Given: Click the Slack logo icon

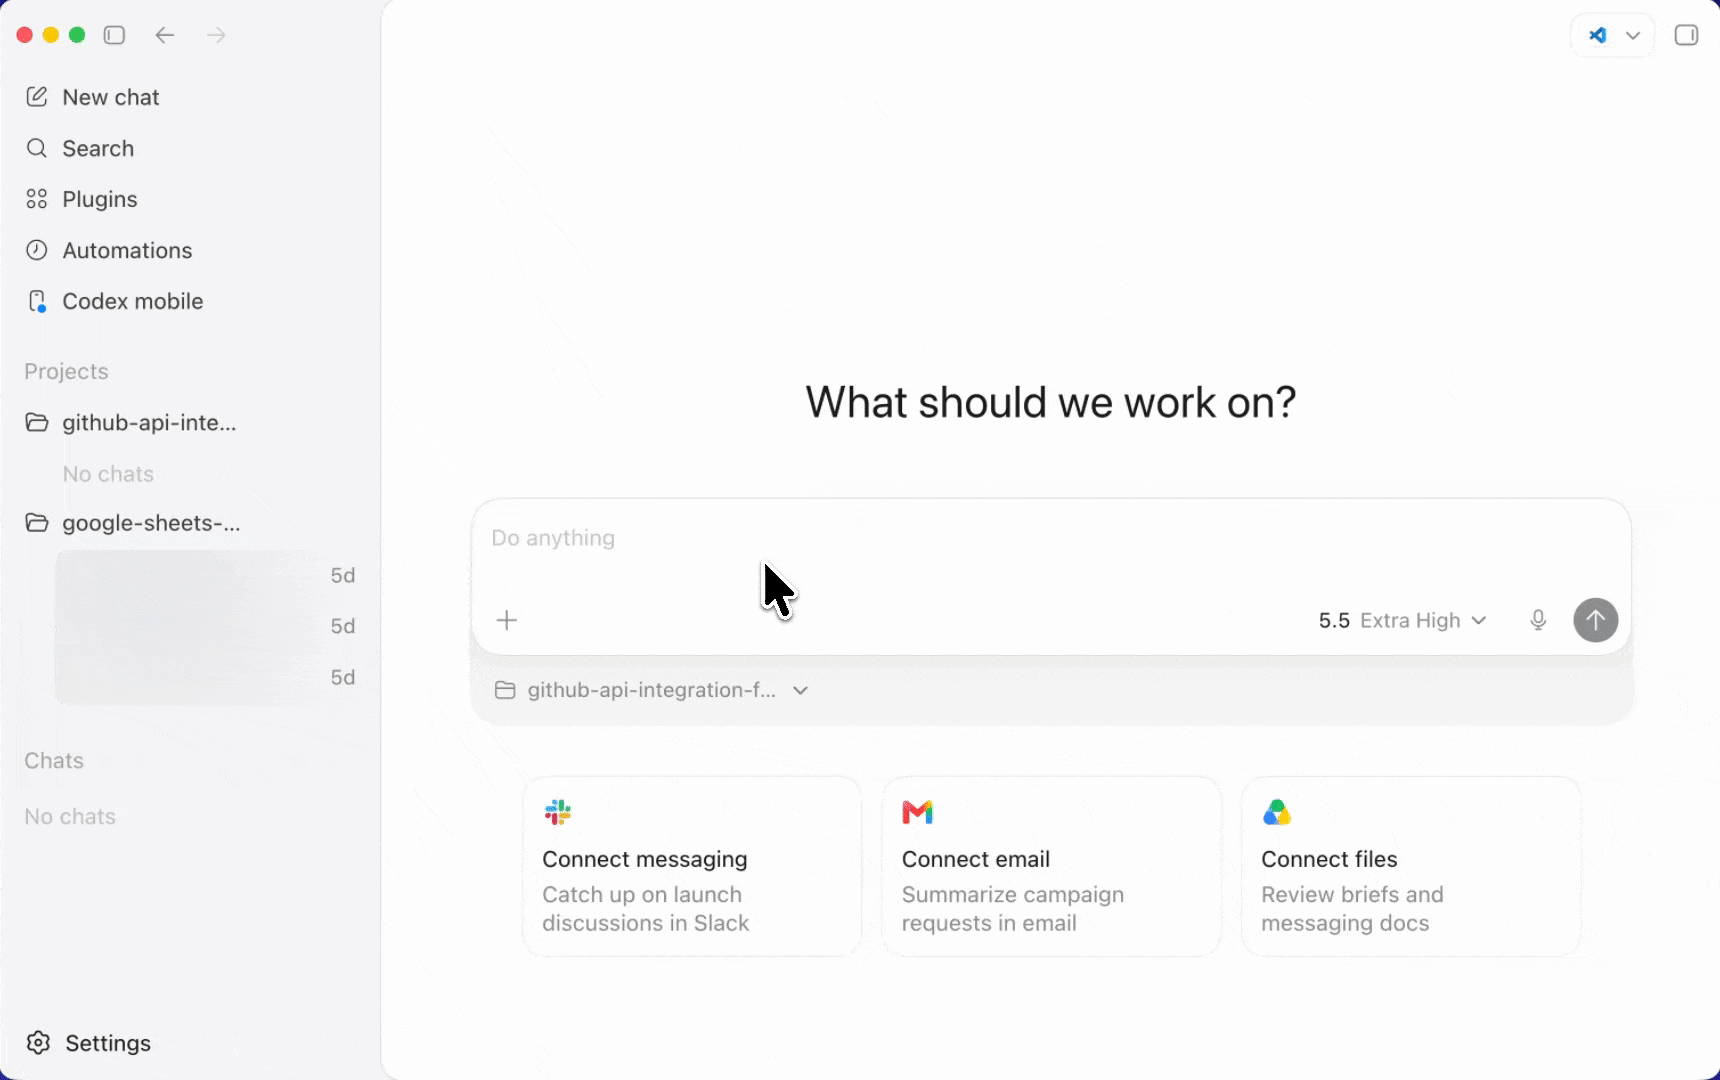Looking at the screenshot, I should [x=558, y=812].
